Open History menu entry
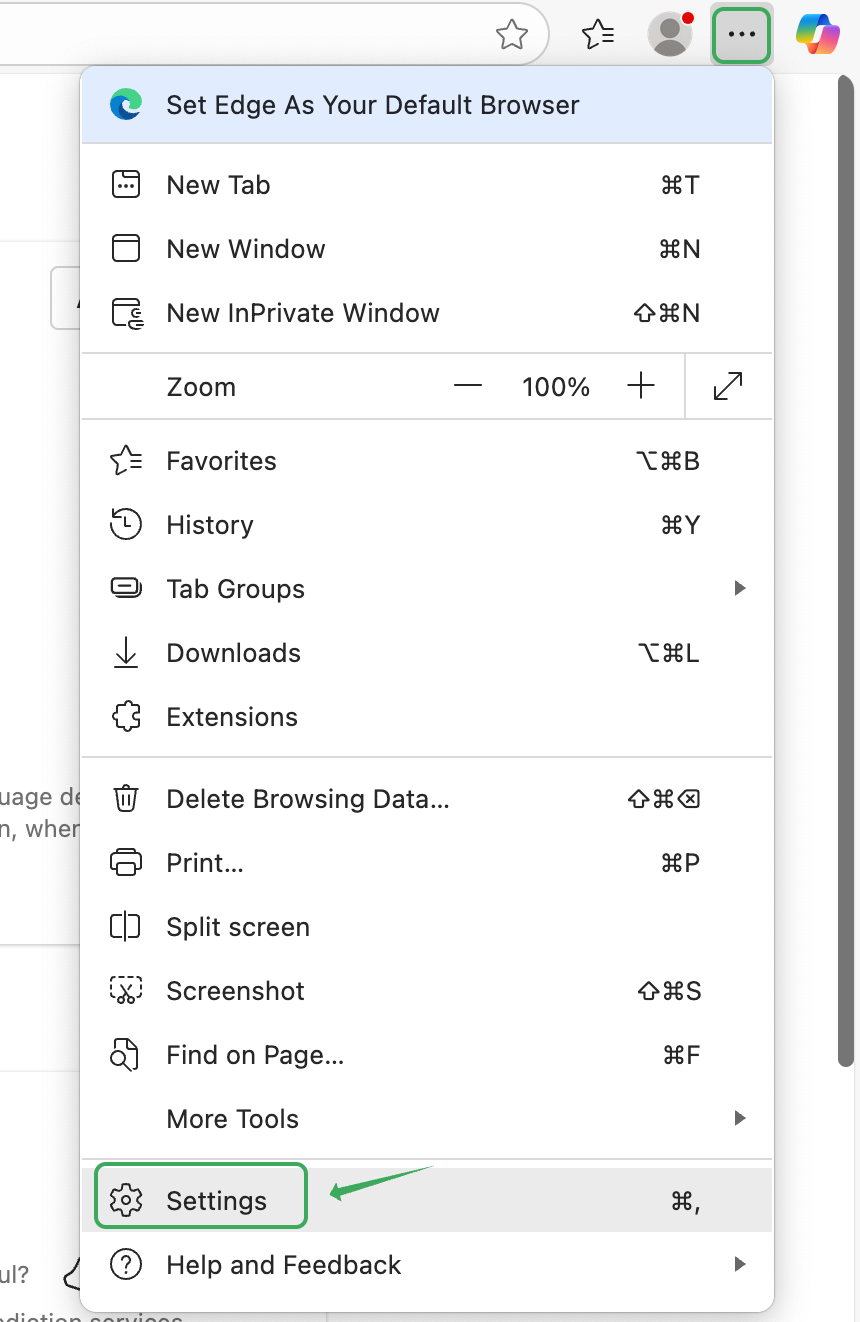The image size is (860, 1322). pyautogui.click(x=427, y=525)
